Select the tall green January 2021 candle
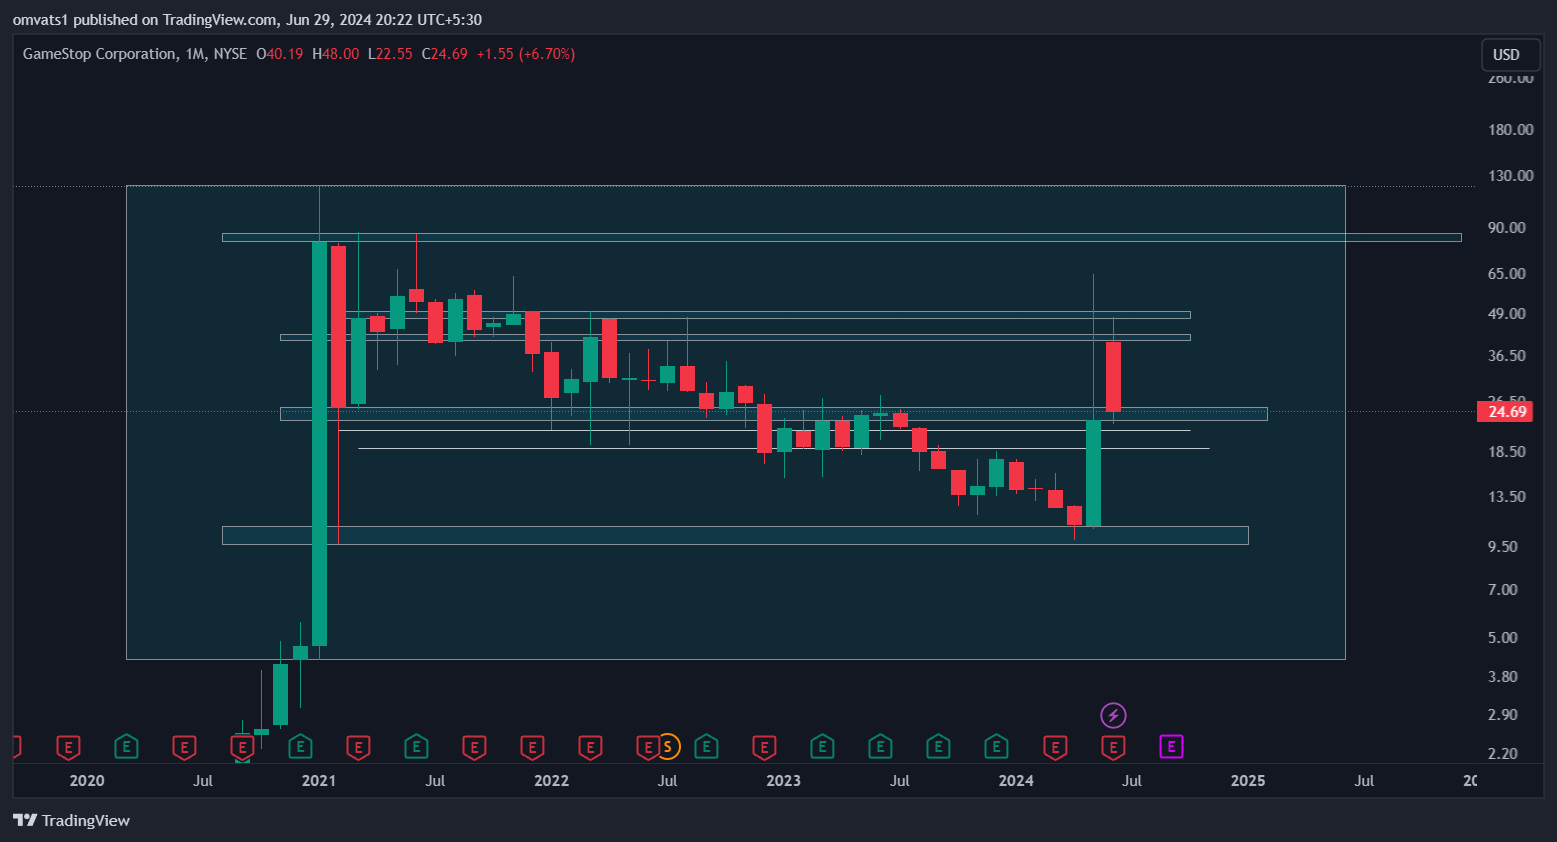Screen dimensions: 1557x842 point(319,443)
